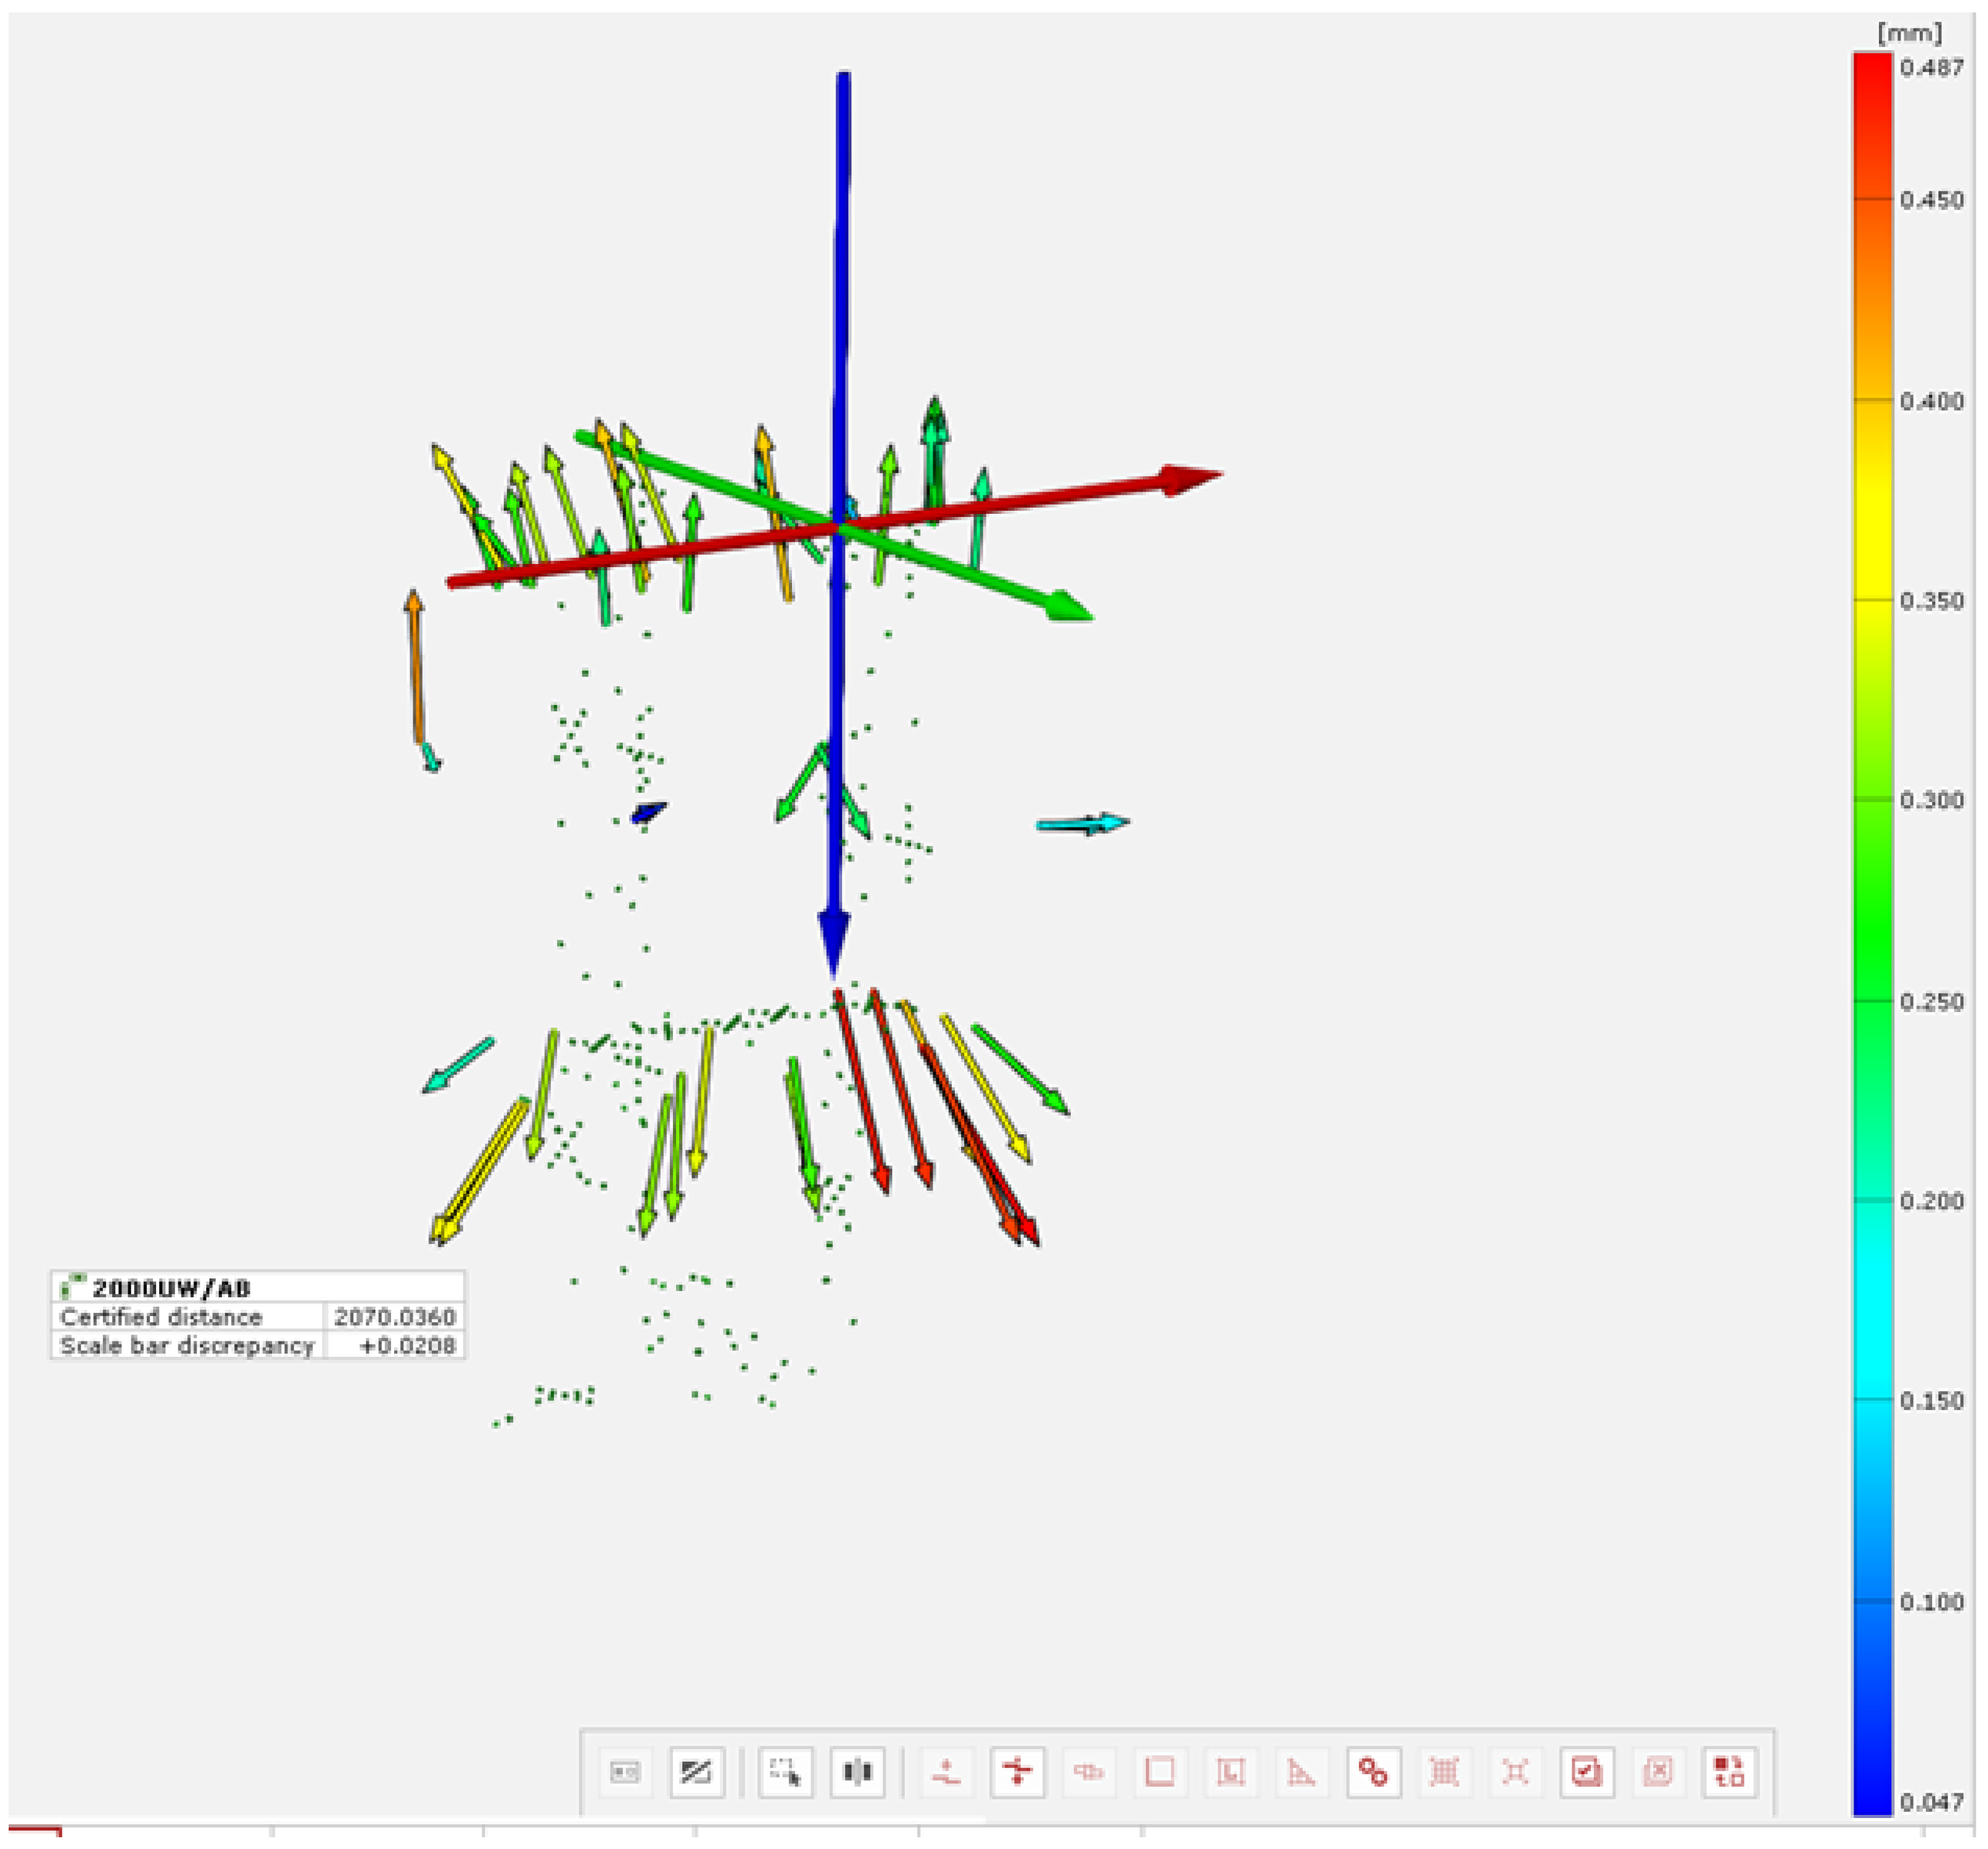Click the red vertical deviation arrows icon

pyautogui.click(x=1018, y=1773)
